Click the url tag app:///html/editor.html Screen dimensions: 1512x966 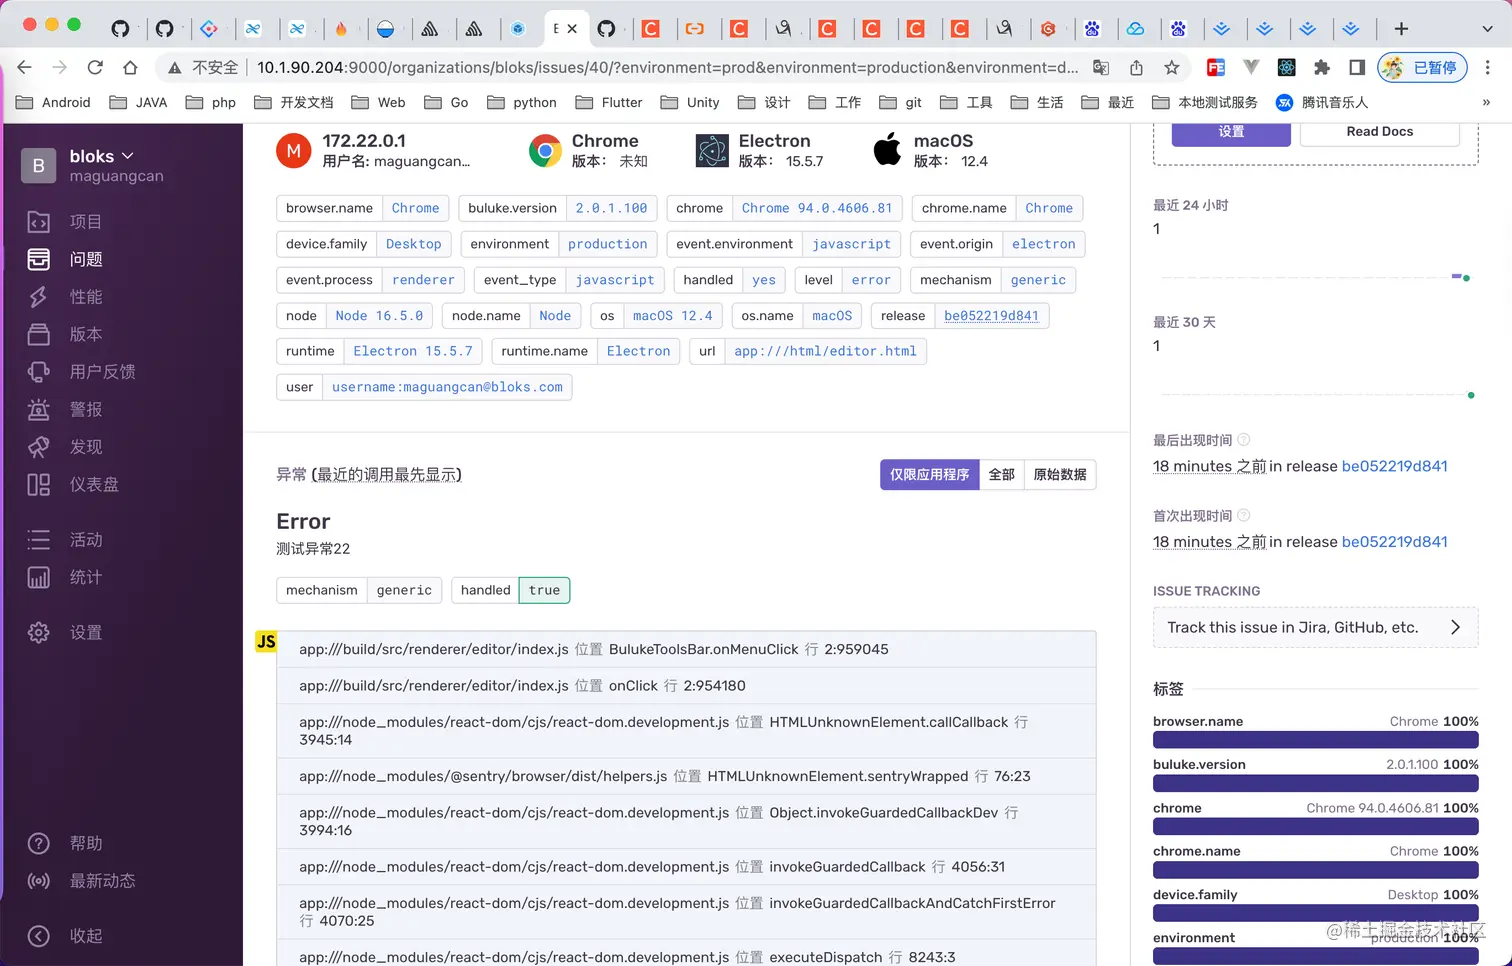[x=825, y=351]
